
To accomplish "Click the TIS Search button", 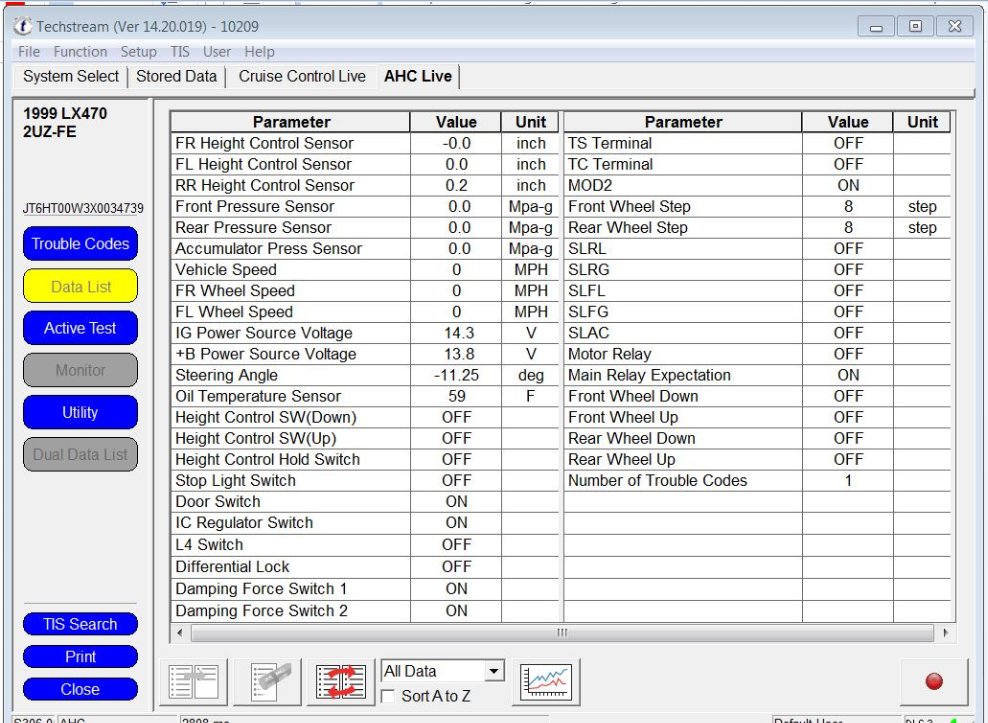I will [80, 624].
